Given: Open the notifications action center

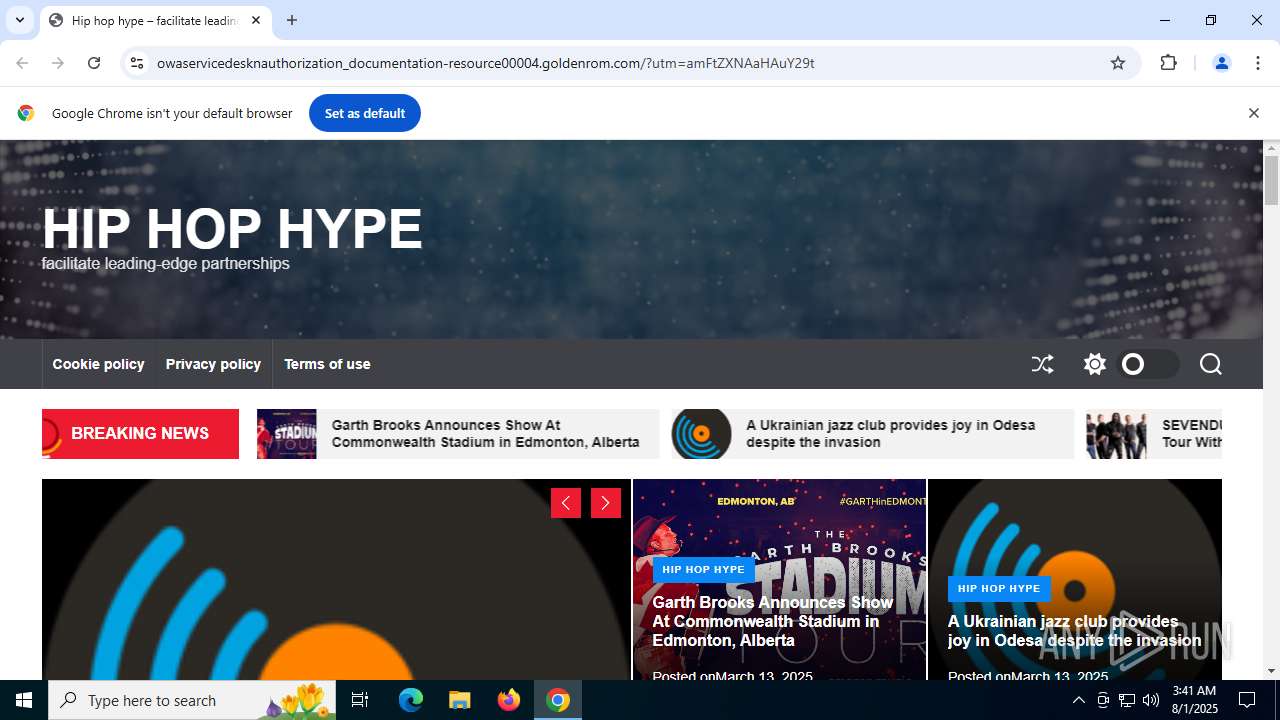Looking at the screenshot, I should coord(1247,700).
